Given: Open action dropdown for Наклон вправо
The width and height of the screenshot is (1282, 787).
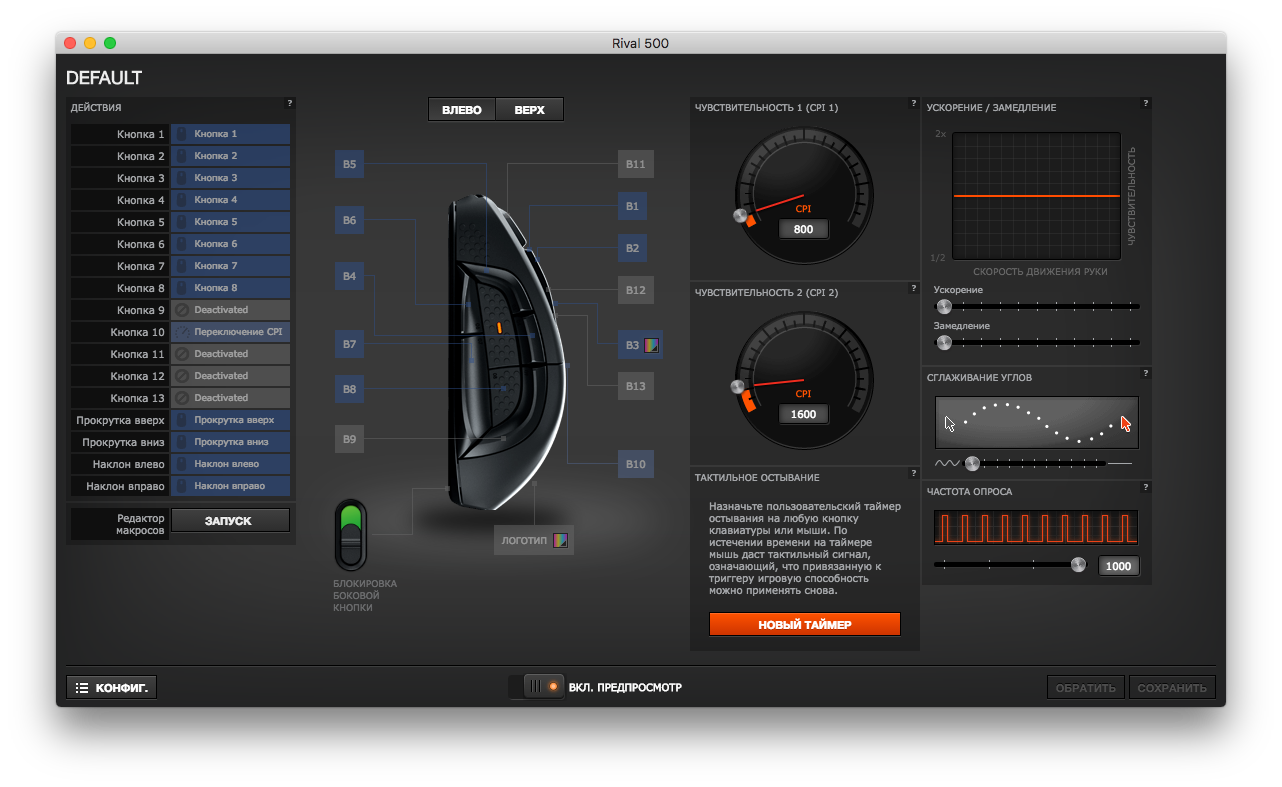Looking at the screenshot, I should [x=230, y=486].
